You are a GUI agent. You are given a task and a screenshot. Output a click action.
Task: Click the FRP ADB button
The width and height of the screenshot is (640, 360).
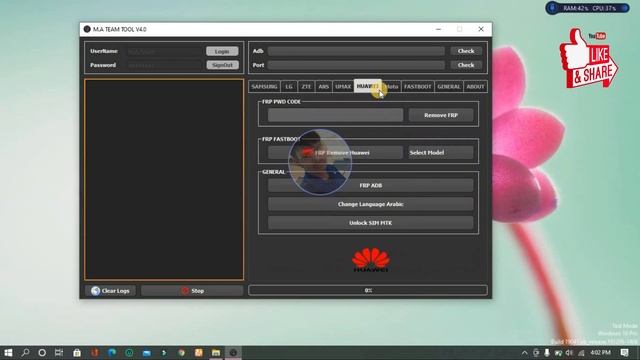[371, 185]
